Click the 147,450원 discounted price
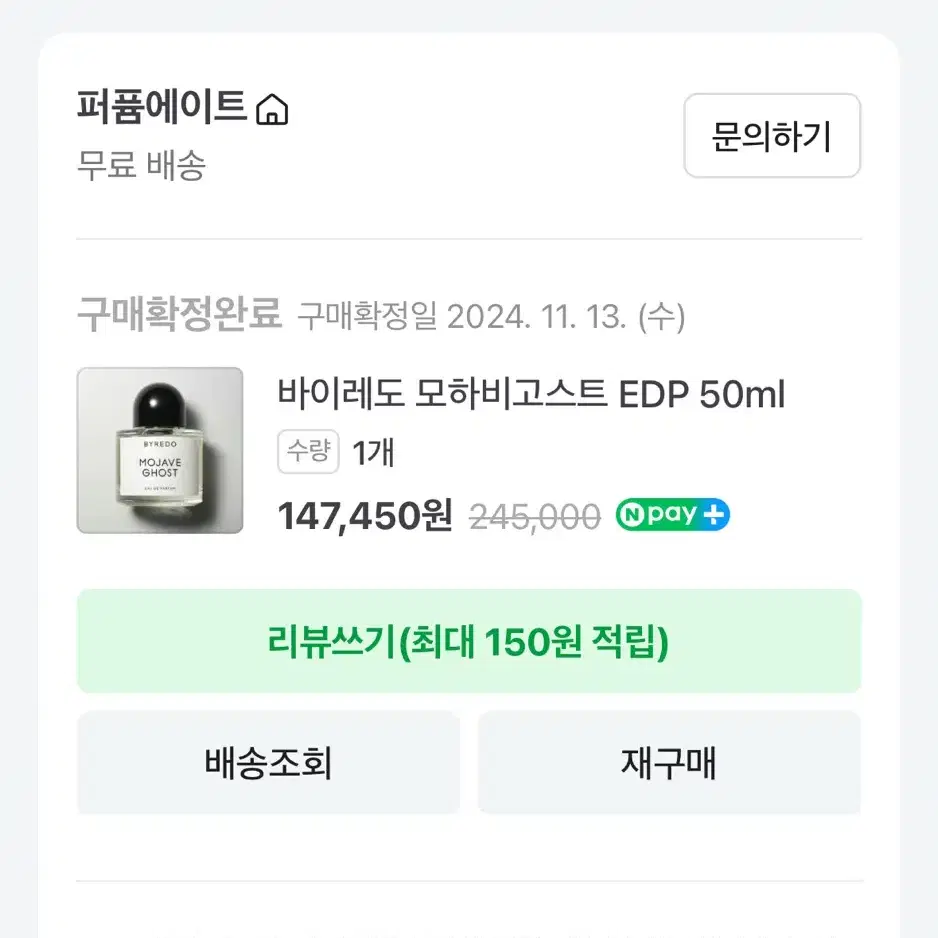Viewport: 938px width, 938px height. coord(365,516)
